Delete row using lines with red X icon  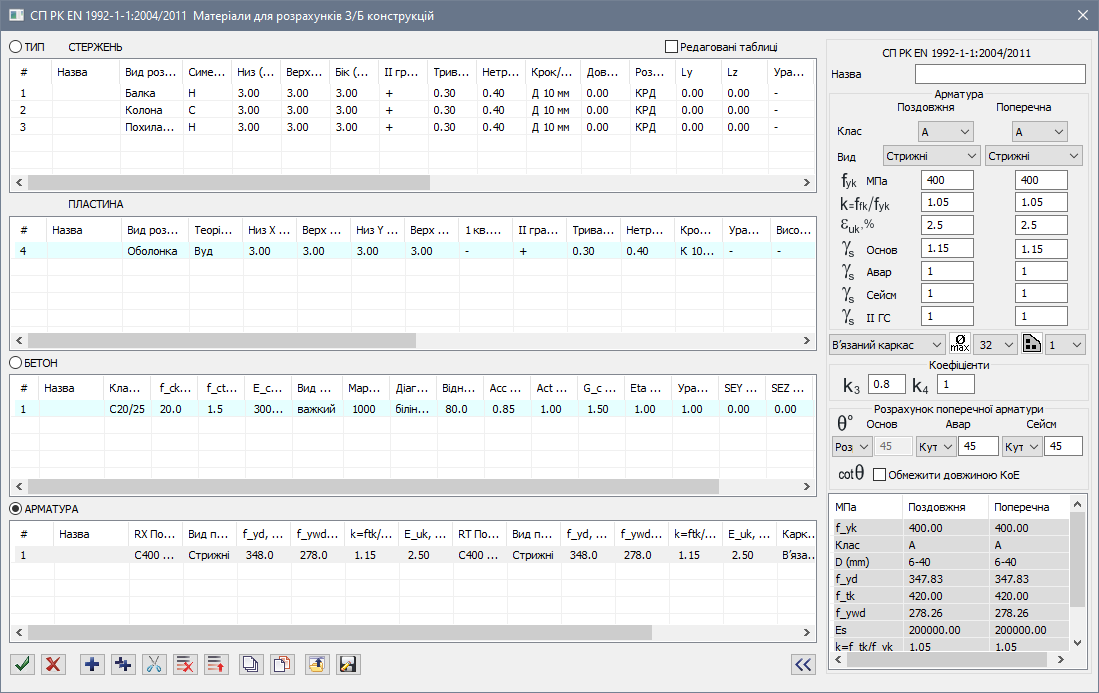click(185, 663)
